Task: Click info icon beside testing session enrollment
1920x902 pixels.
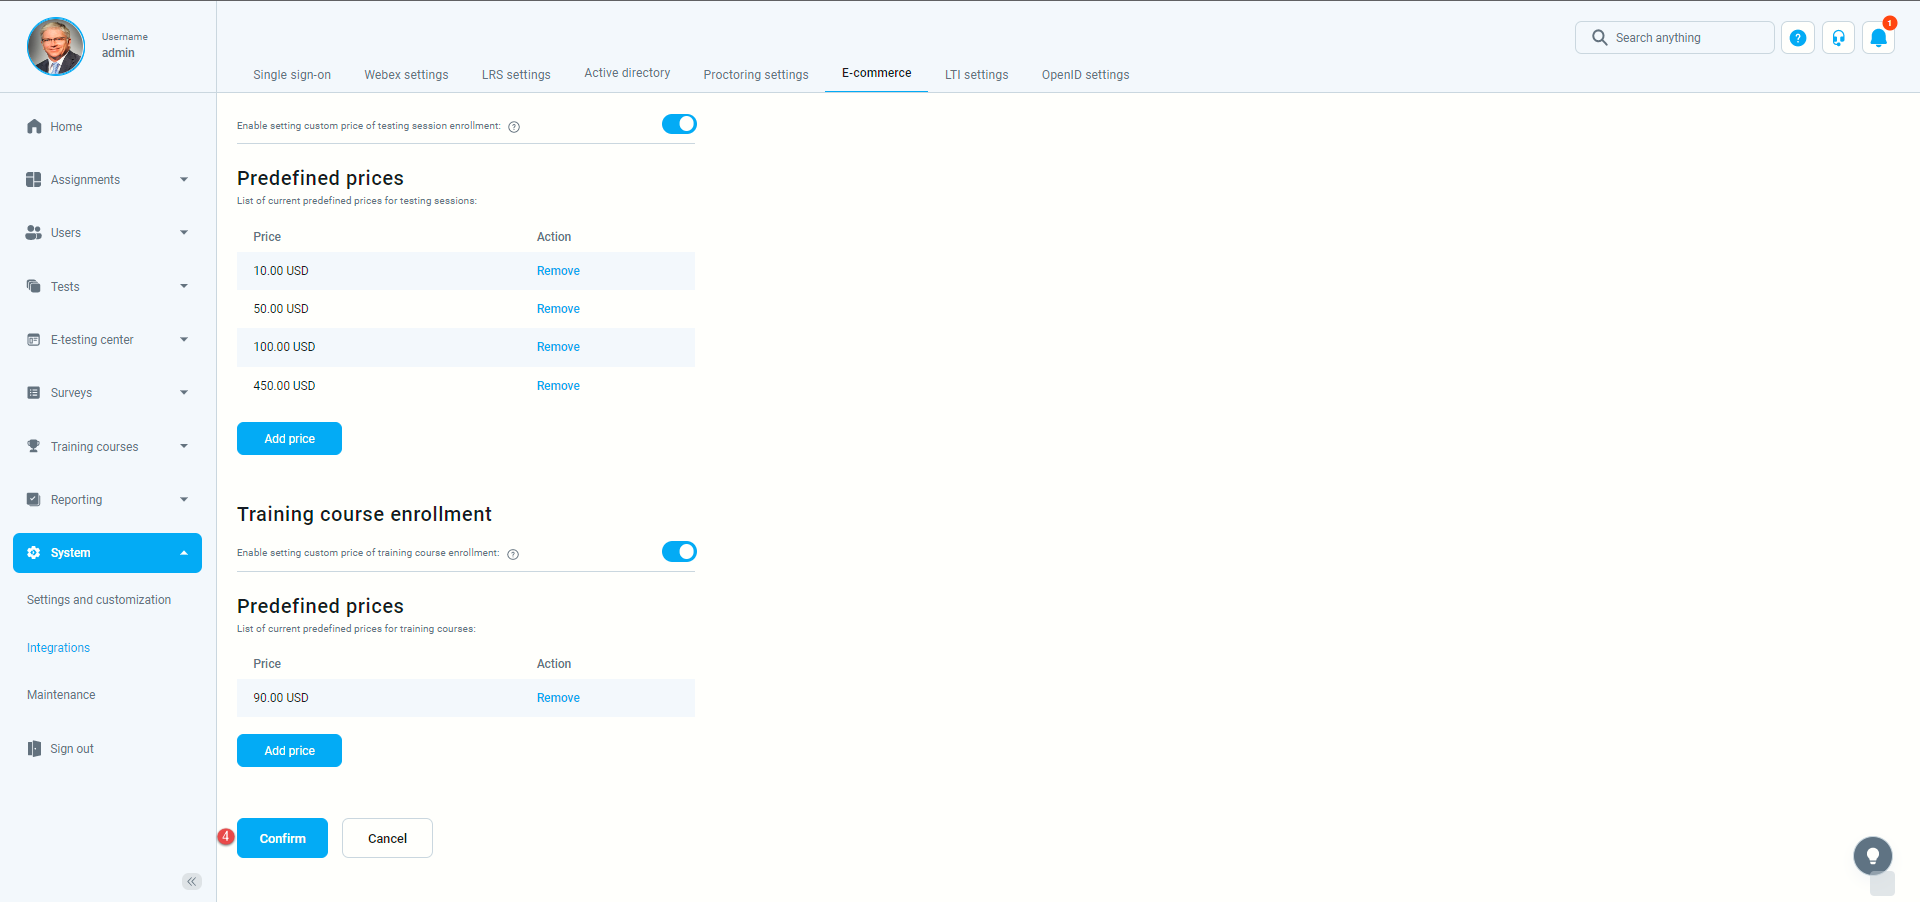Action: click(514, 127)
